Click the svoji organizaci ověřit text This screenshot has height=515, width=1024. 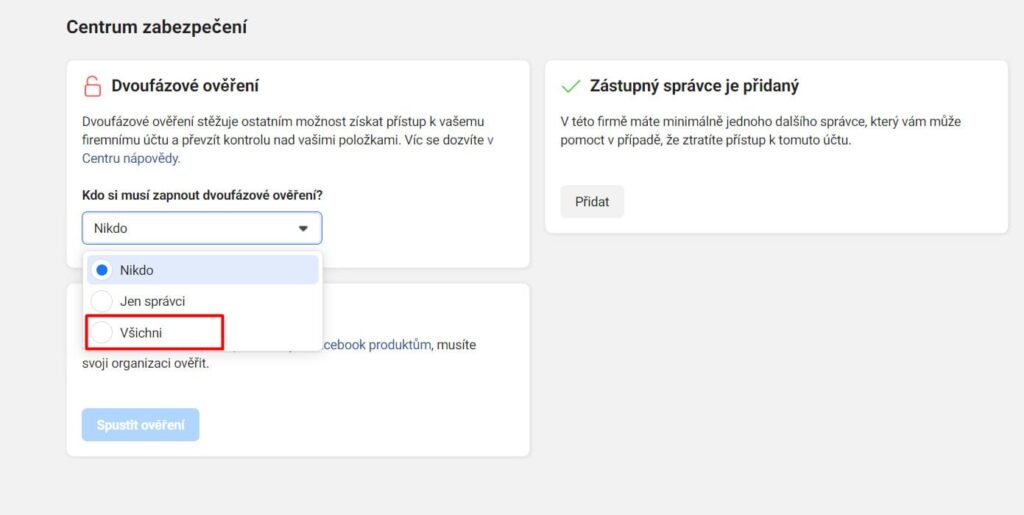(x=145, y=363)
